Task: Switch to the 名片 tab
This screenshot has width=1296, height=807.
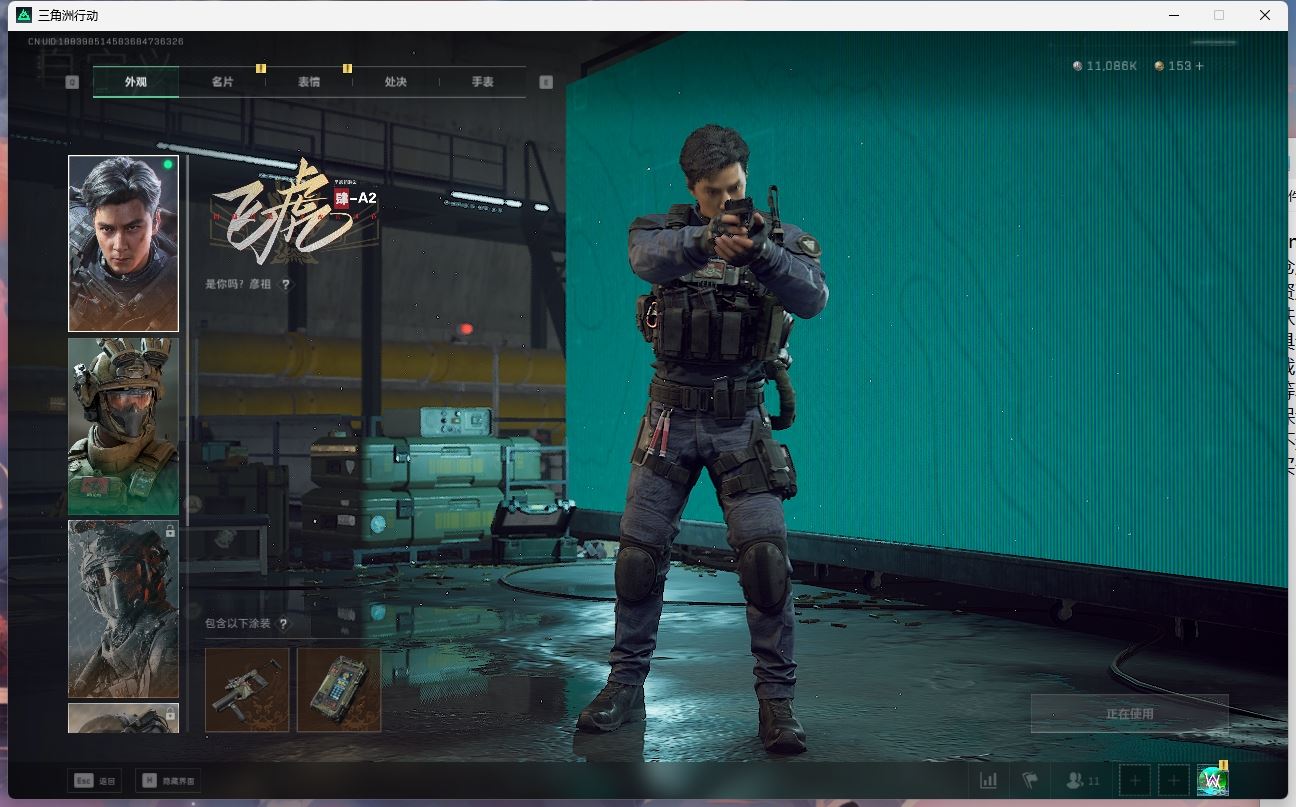Action: coord(222,82)
